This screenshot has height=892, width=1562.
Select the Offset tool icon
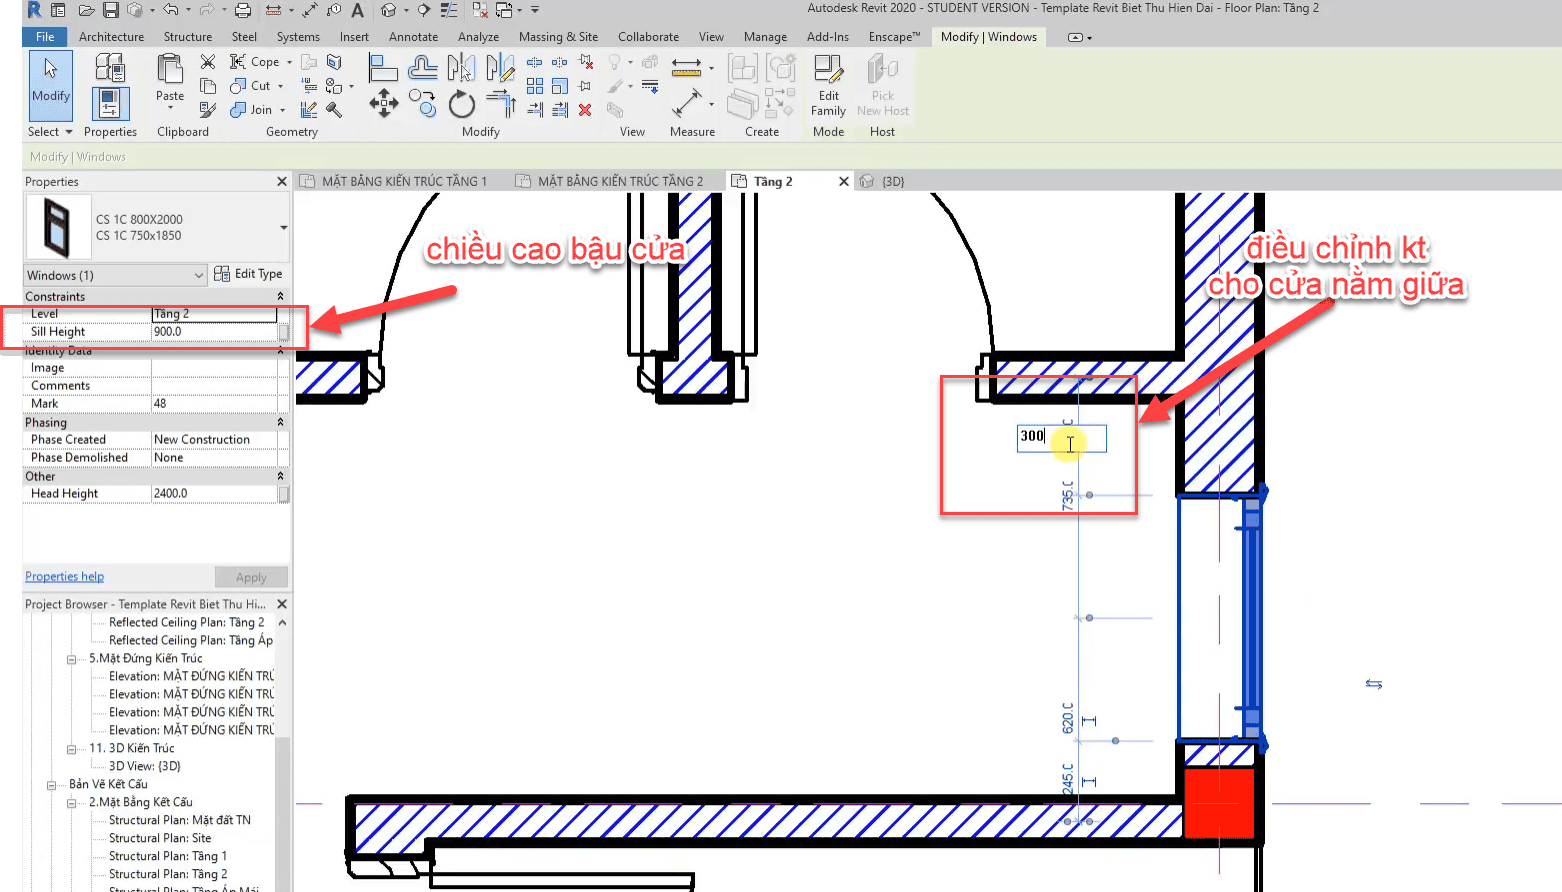(423, 68)
